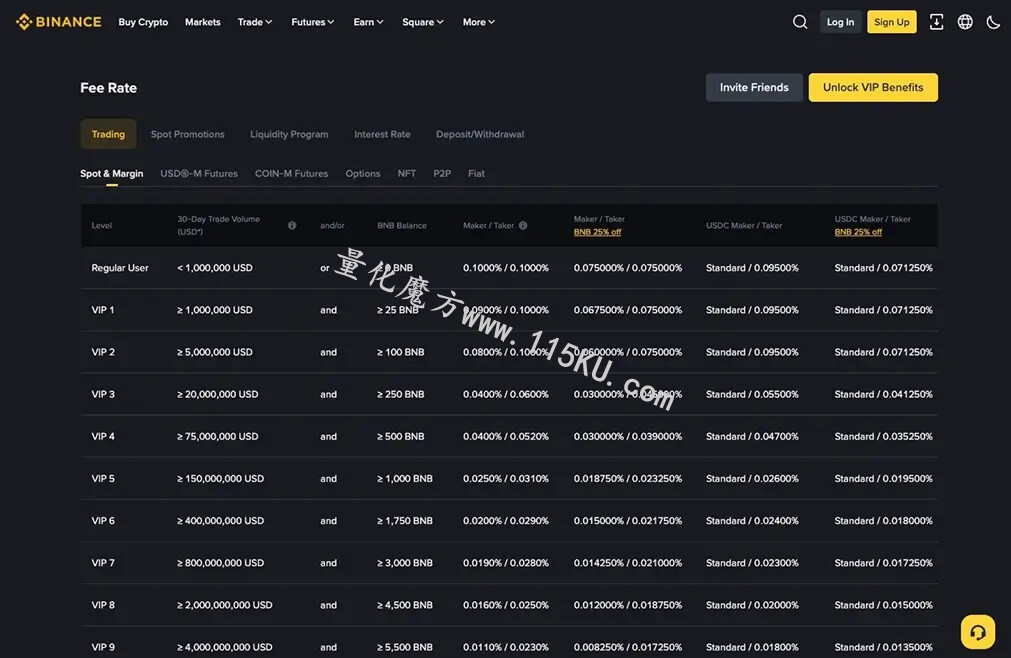Image resolution: width=1011 pixels, height=658 pixels.
Task: Click the VIP 4 level cell
Action: (x=103, y=436)
